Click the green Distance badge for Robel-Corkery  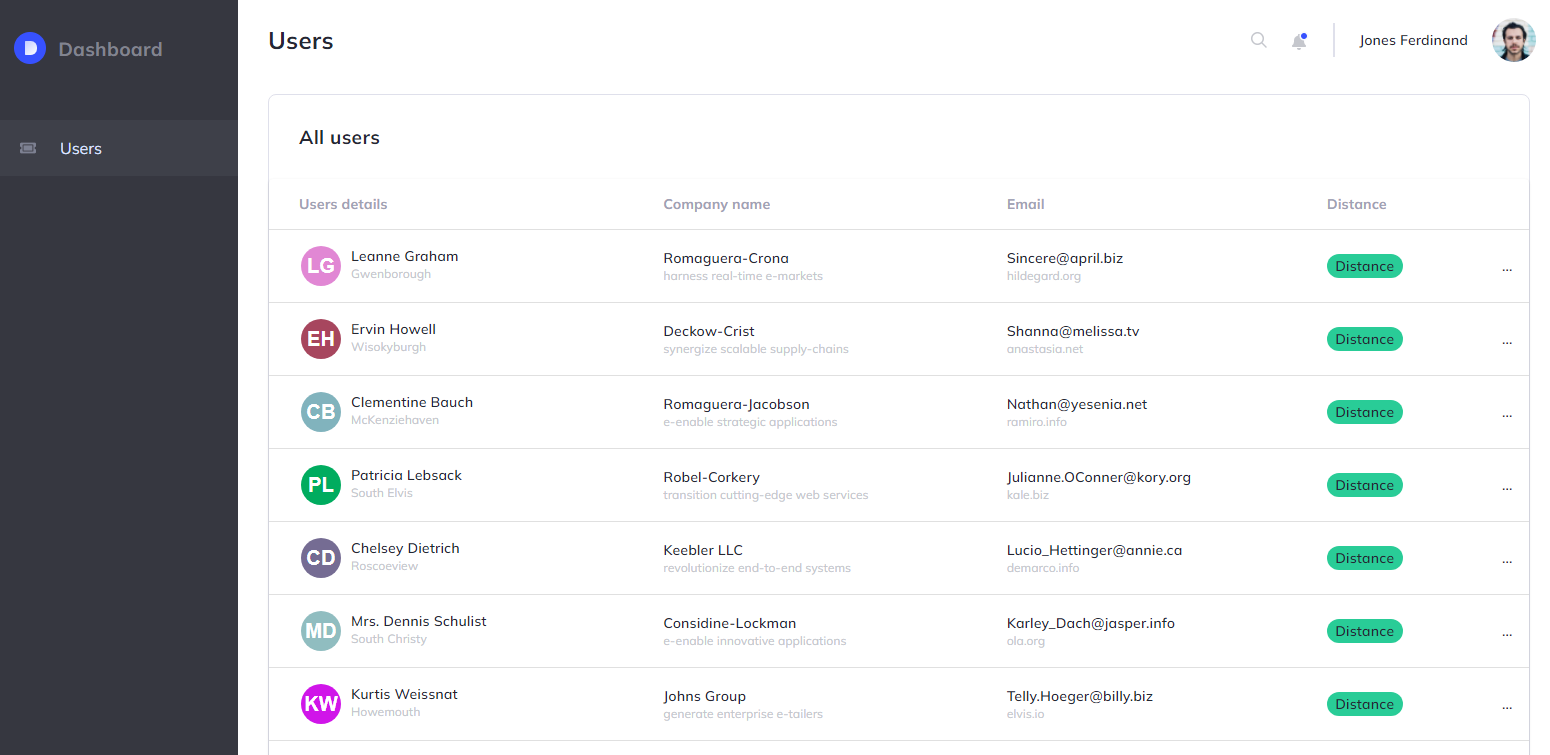[x=1364, y=484]
